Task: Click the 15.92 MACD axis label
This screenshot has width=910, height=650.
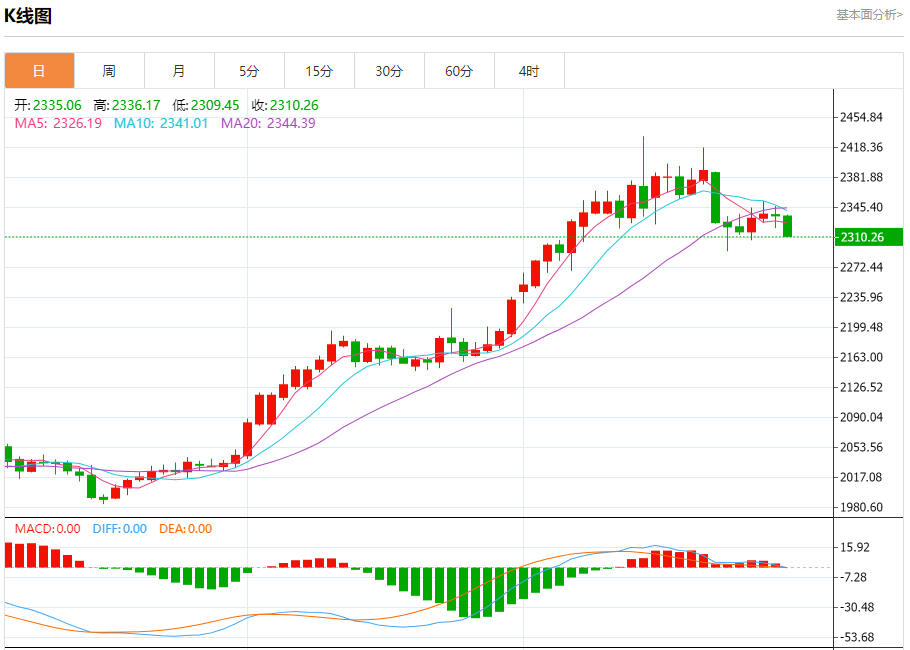Action: point(855,547)
